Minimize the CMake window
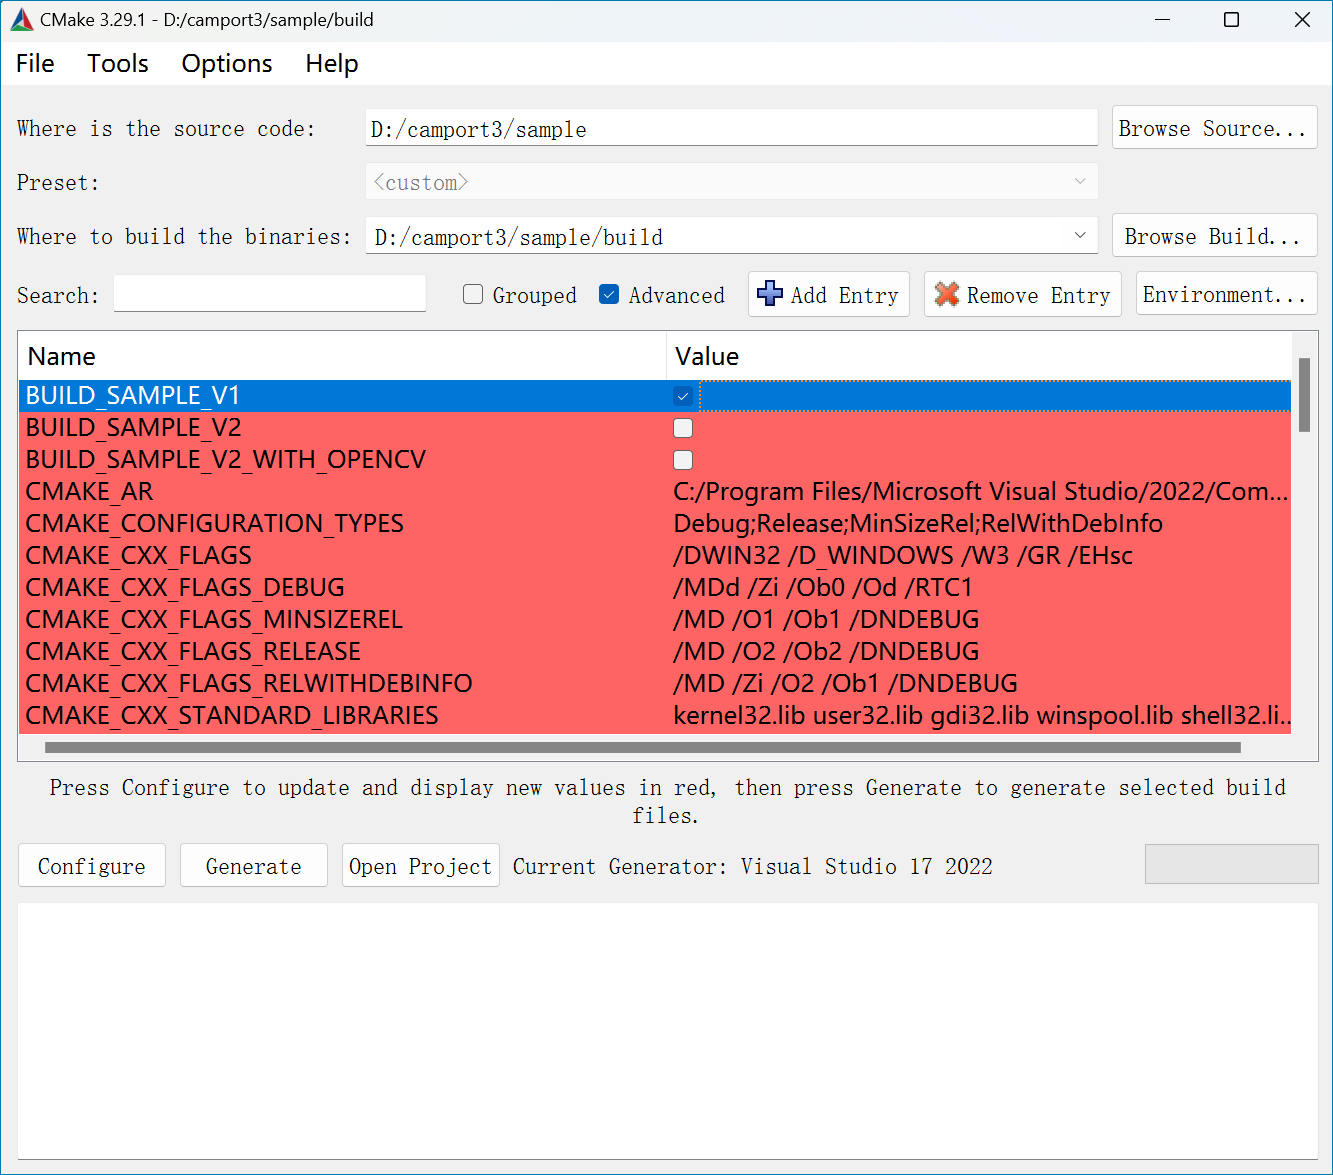Screen dimensions: 1333x1175 pyautogui.click(x=1163, y=20)
